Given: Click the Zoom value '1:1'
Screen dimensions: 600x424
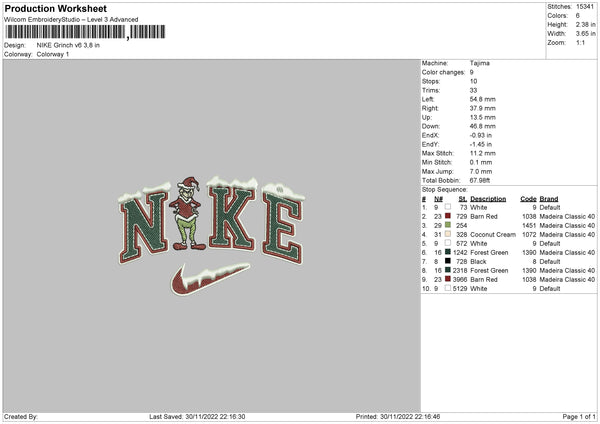Looking at the screenshot, I should click(x=580, y=42).
